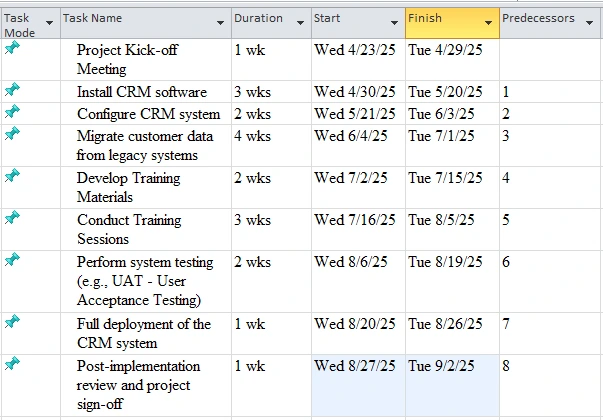
Task: Open the Start column filter dropdown
Action: [393, 21]
